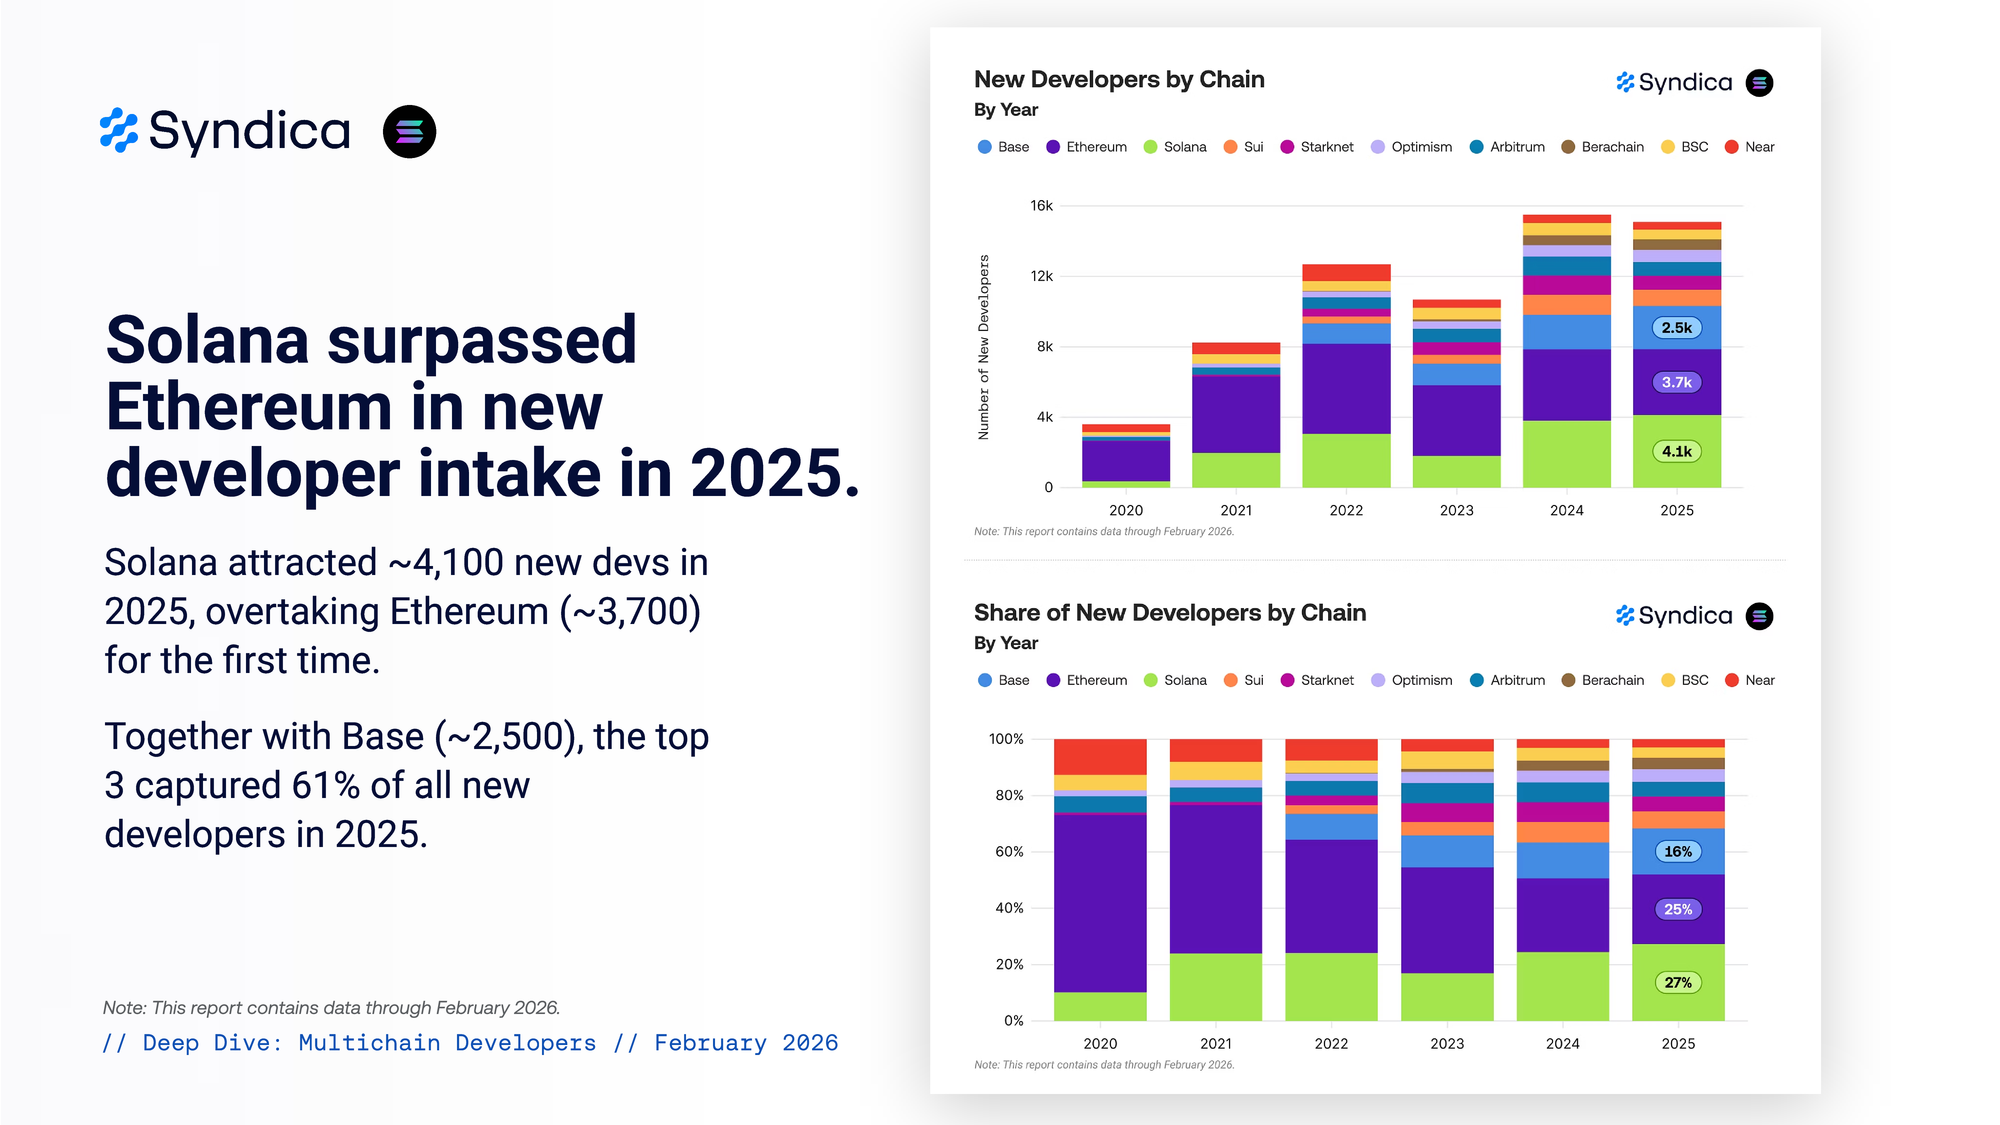Screen dimensions: 2000x1125
Task: Click Berachain legend dot in top chart
Action: point(1568,147)
